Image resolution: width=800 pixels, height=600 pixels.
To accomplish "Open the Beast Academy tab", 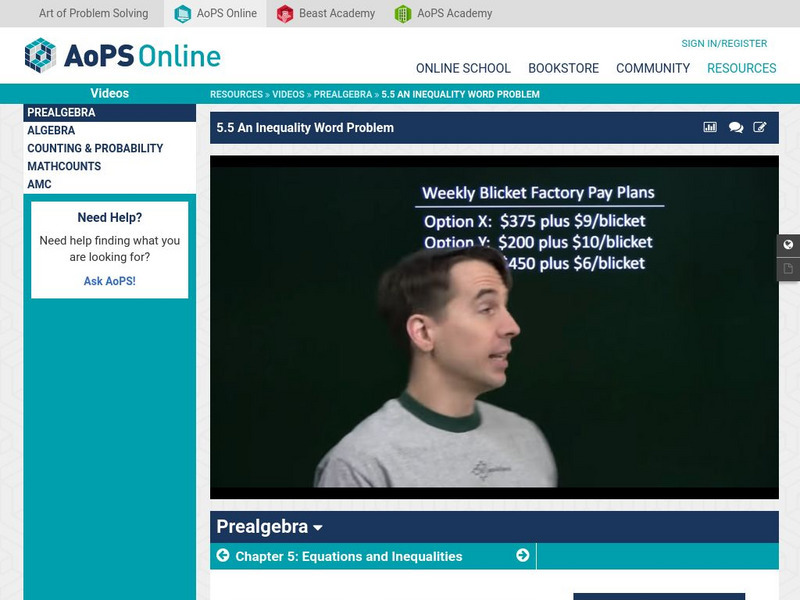I will pyautogui.click(x=326, y=13).
